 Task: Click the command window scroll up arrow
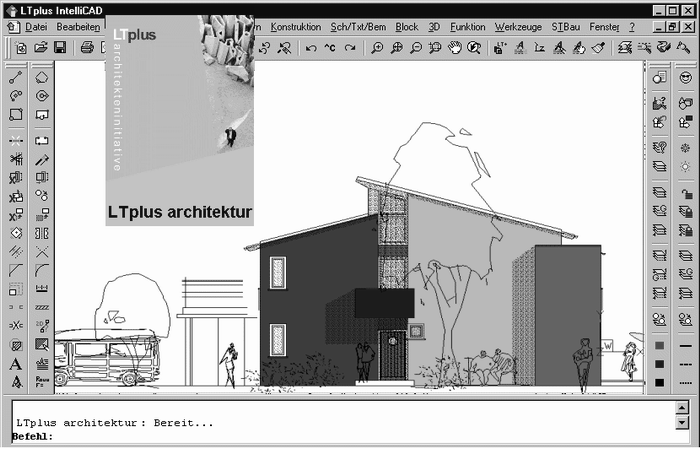[x=682, y=407]
